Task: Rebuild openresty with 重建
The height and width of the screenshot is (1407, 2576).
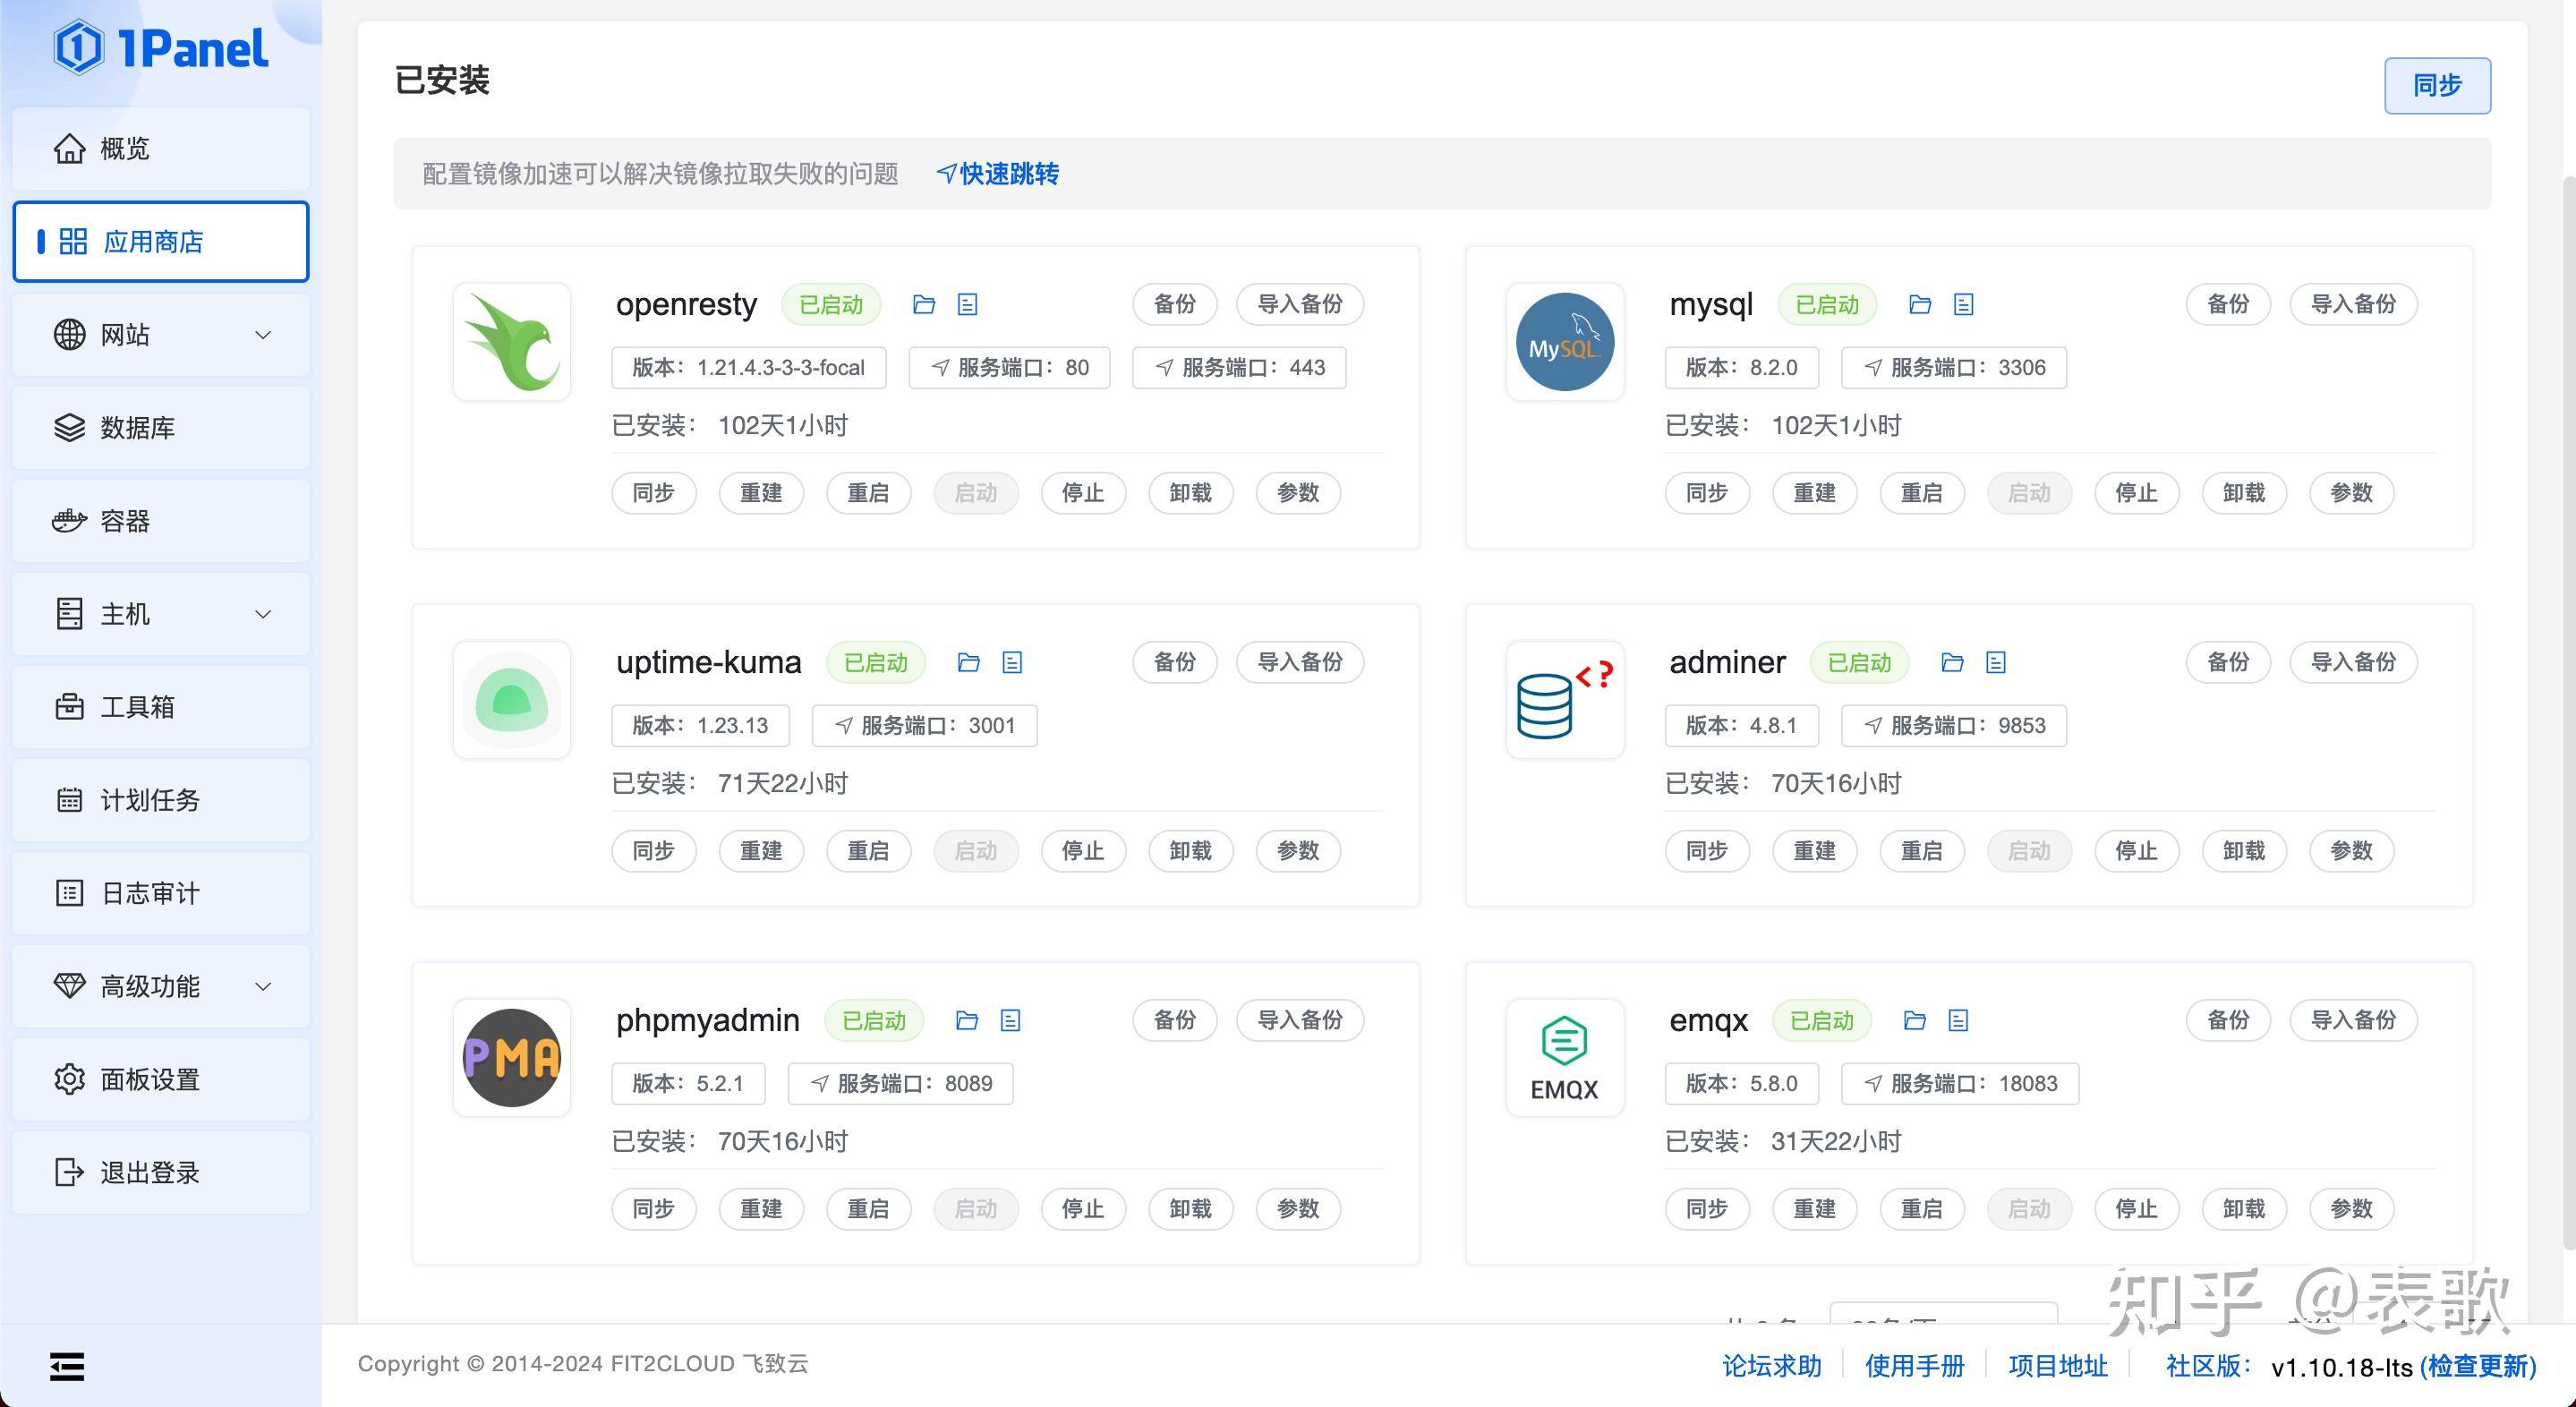Action: click(x=761, y=493)
